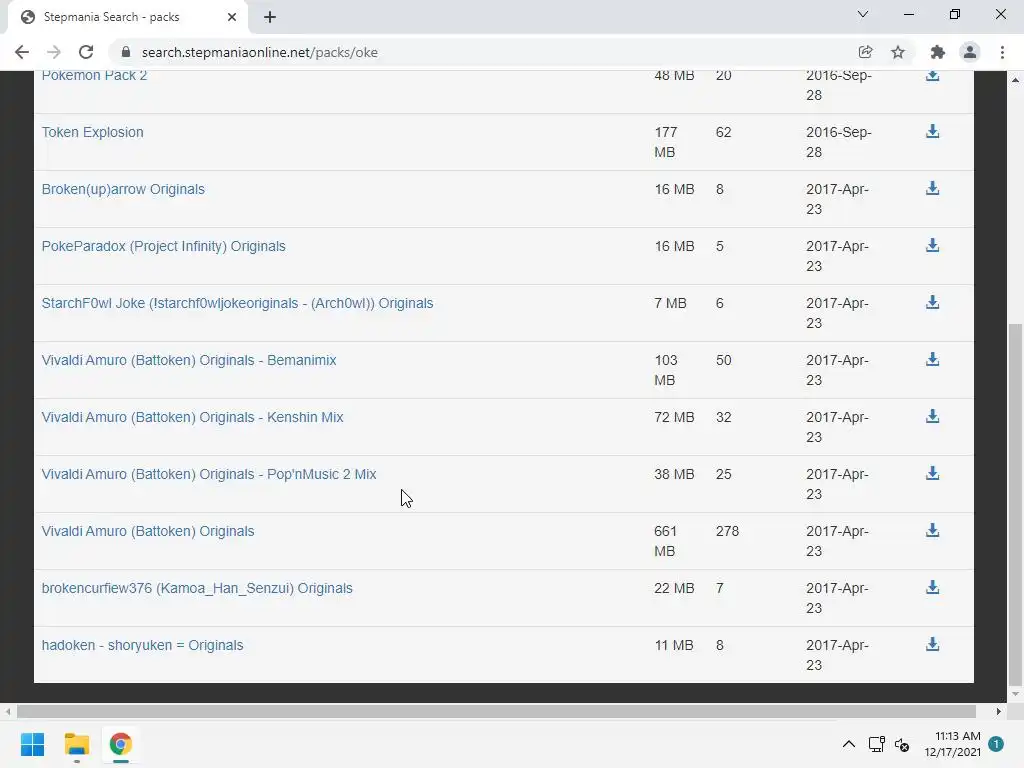Download StarchF0wl Joke Originals pack
This screenshot has height=768, width=1024.
pos(932,302)
